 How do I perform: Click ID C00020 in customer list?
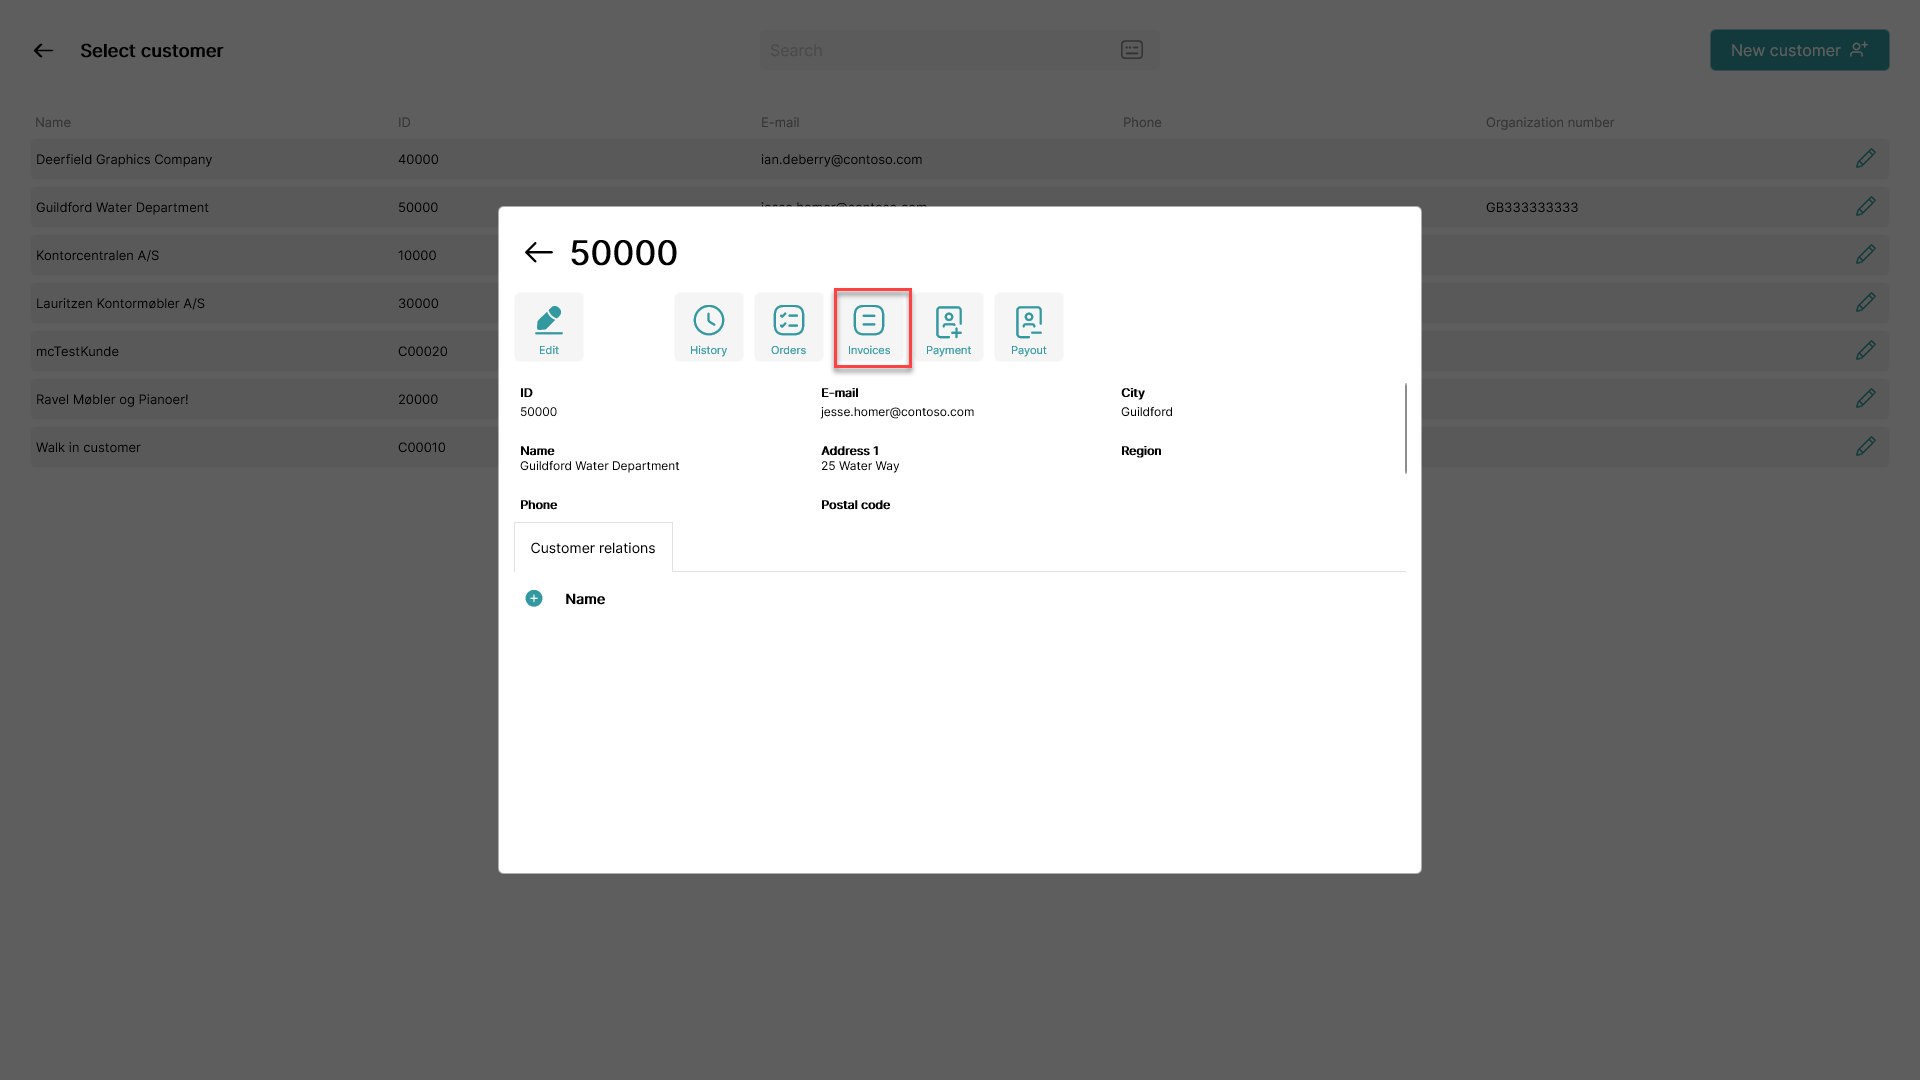[x=422, y=351]
